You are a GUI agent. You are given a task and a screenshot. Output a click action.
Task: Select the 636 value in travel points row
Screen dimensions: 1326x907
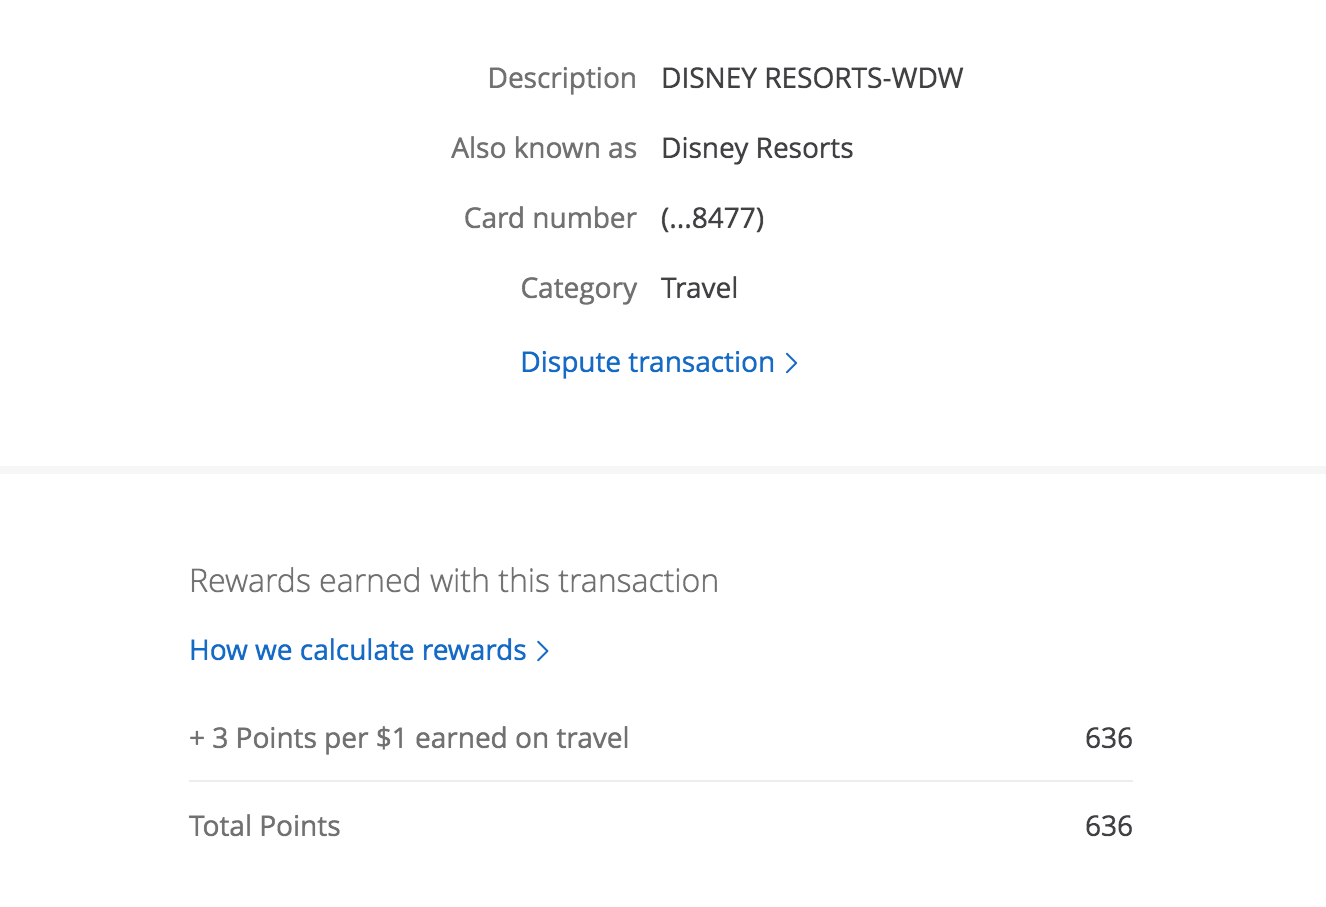[x=1108, y=738]
